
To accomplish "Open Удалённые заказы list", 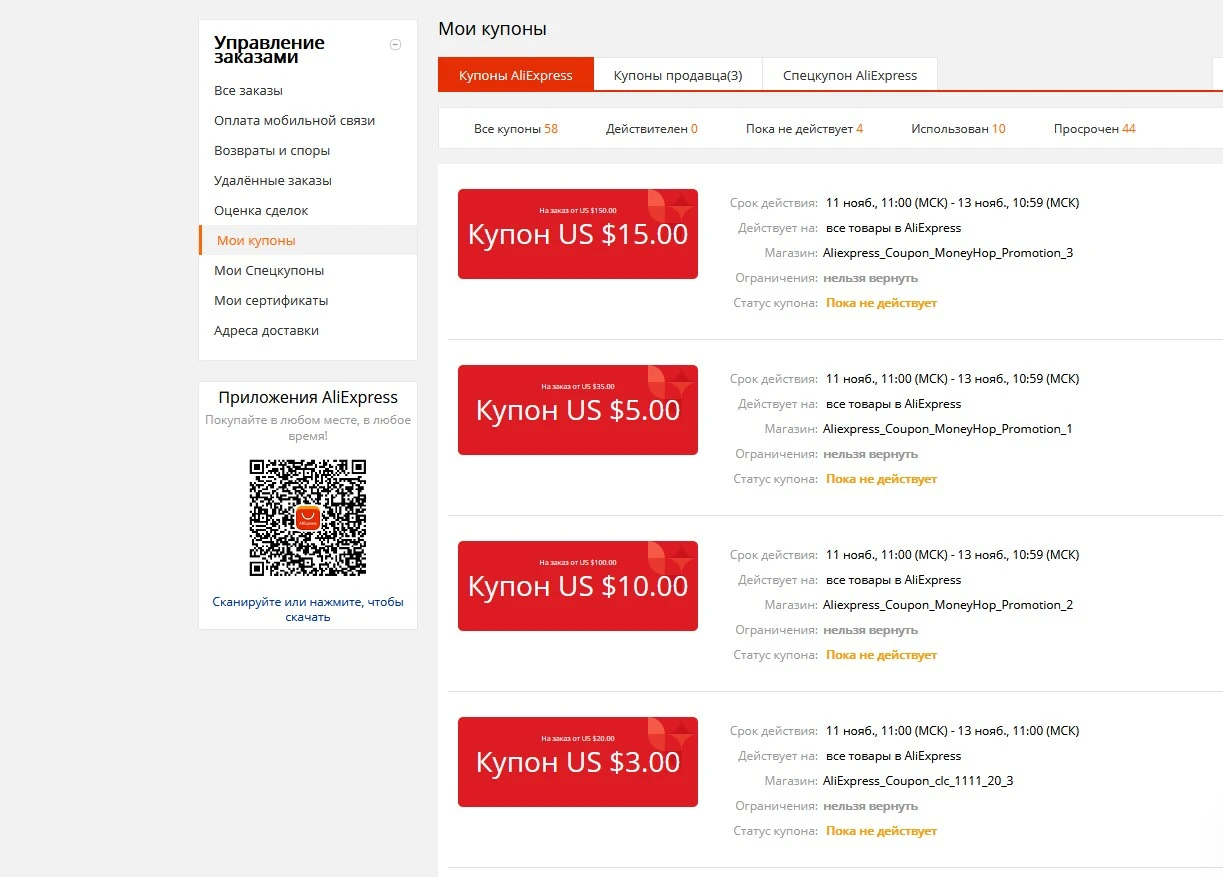I will coord(273,181).
